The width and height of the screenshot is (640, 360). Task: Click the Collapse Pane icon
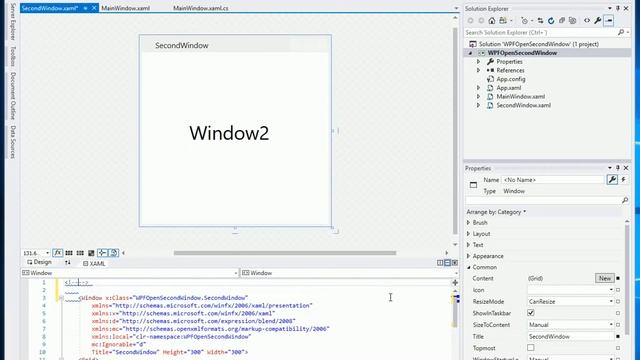tap(455, 263)
